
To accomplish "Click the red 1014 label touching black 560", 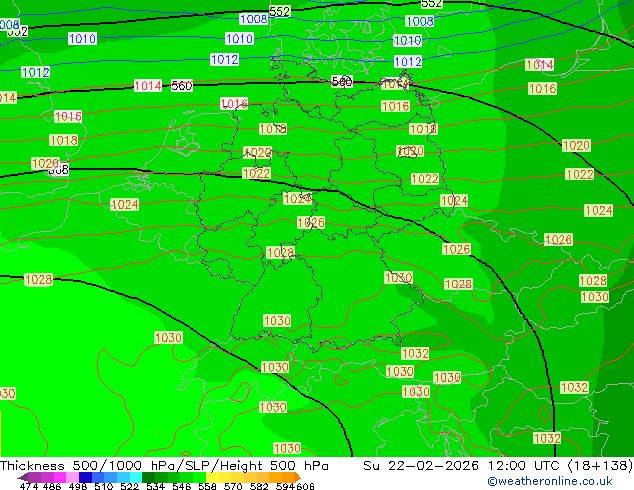I will (x=148, y=86).
